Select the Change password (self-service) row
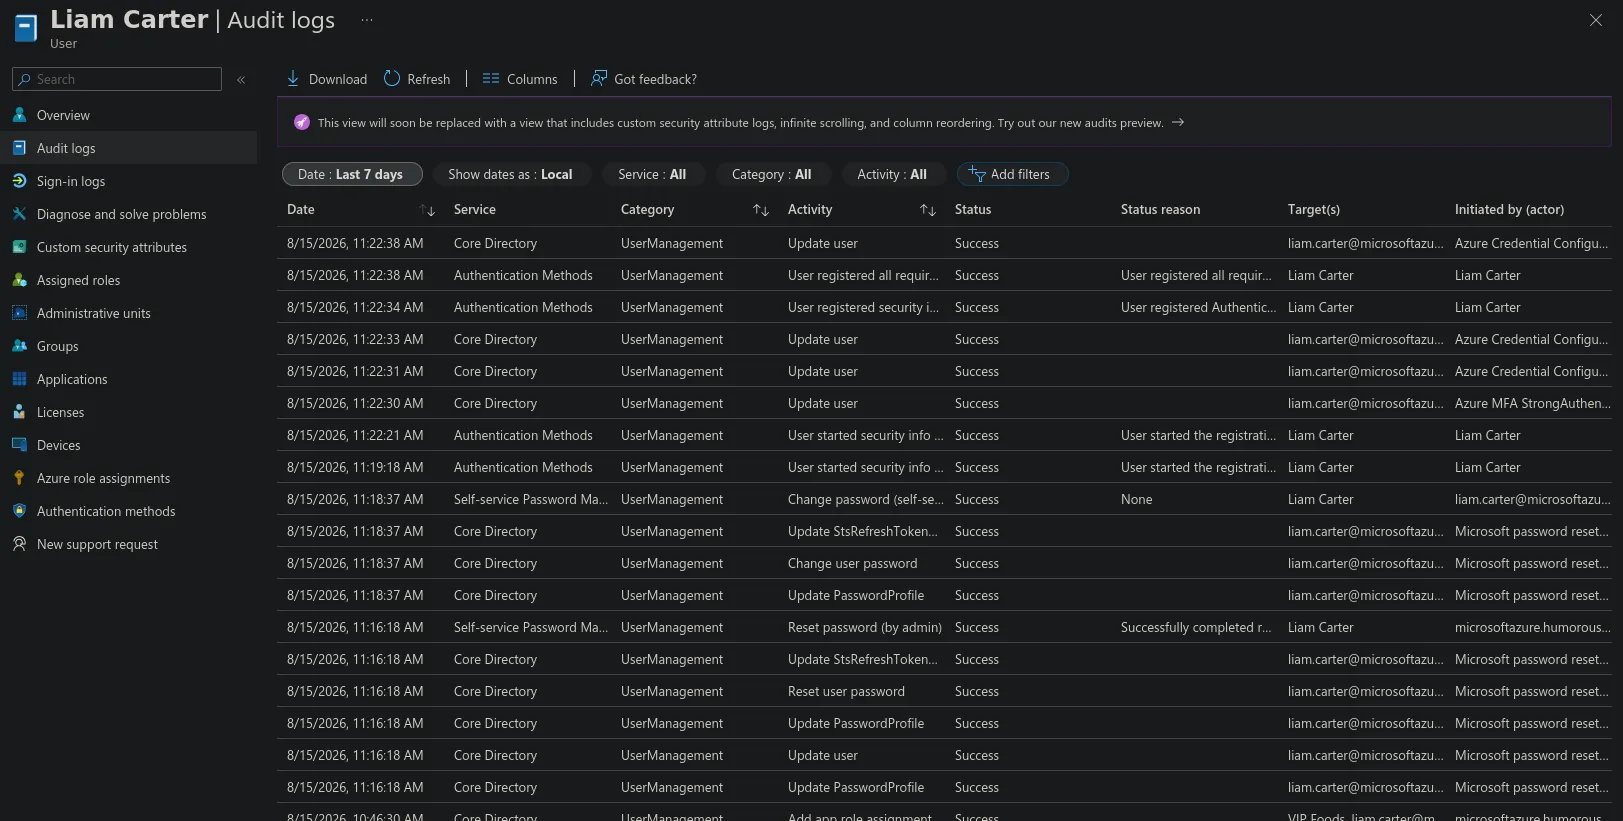Image resolution: width=1623 pixels, height=821 pixels. pos(944,499)
